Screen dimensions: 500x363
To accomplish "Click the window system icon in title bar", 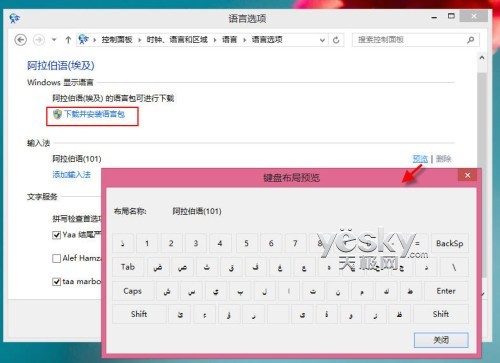I will [x=15, y=18].
